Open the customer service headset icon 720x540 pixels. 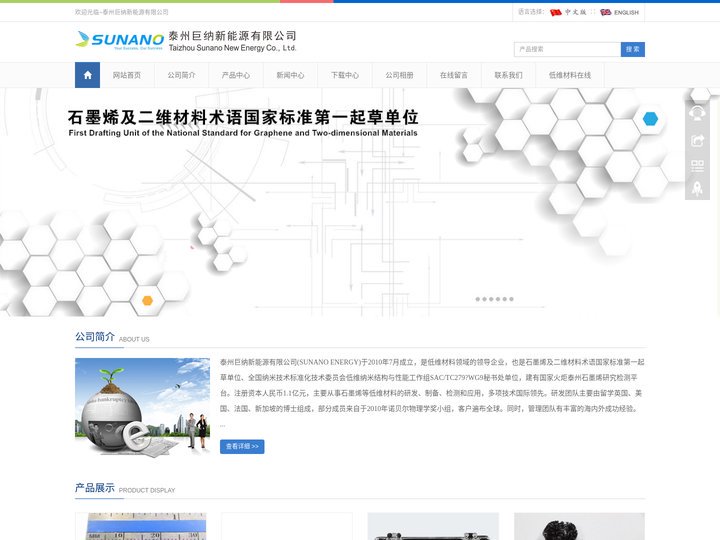click(697, 113)
